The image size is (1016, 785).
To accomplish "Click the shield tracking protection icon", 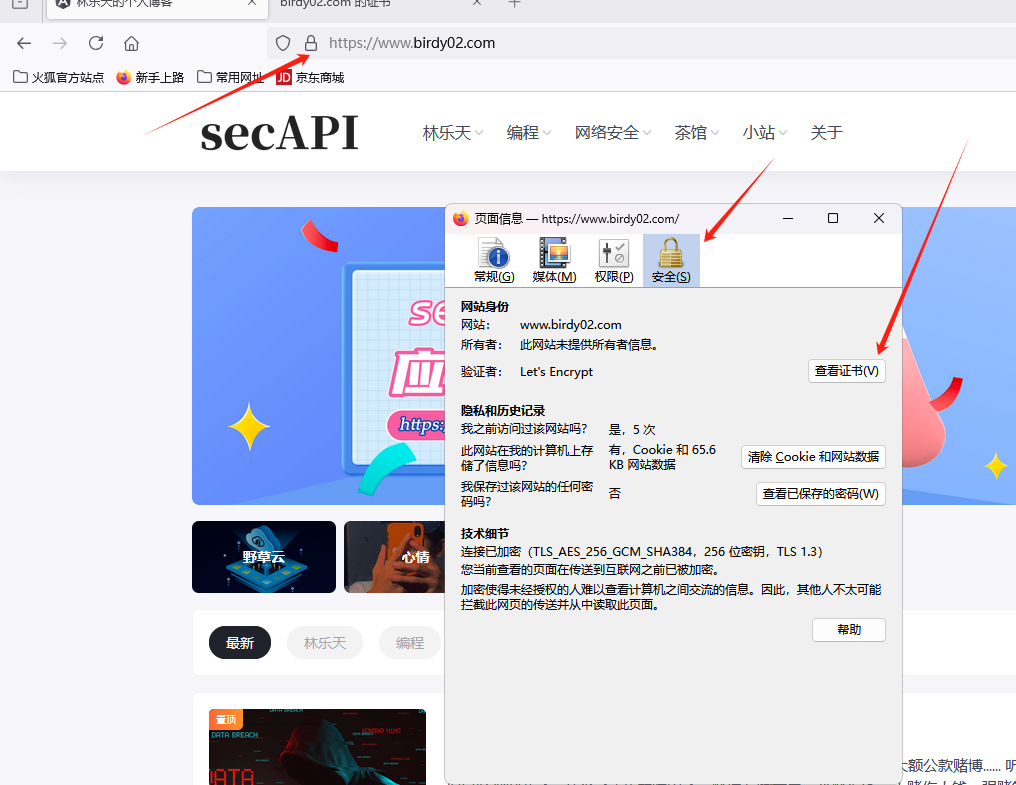I will click(283, 43).
